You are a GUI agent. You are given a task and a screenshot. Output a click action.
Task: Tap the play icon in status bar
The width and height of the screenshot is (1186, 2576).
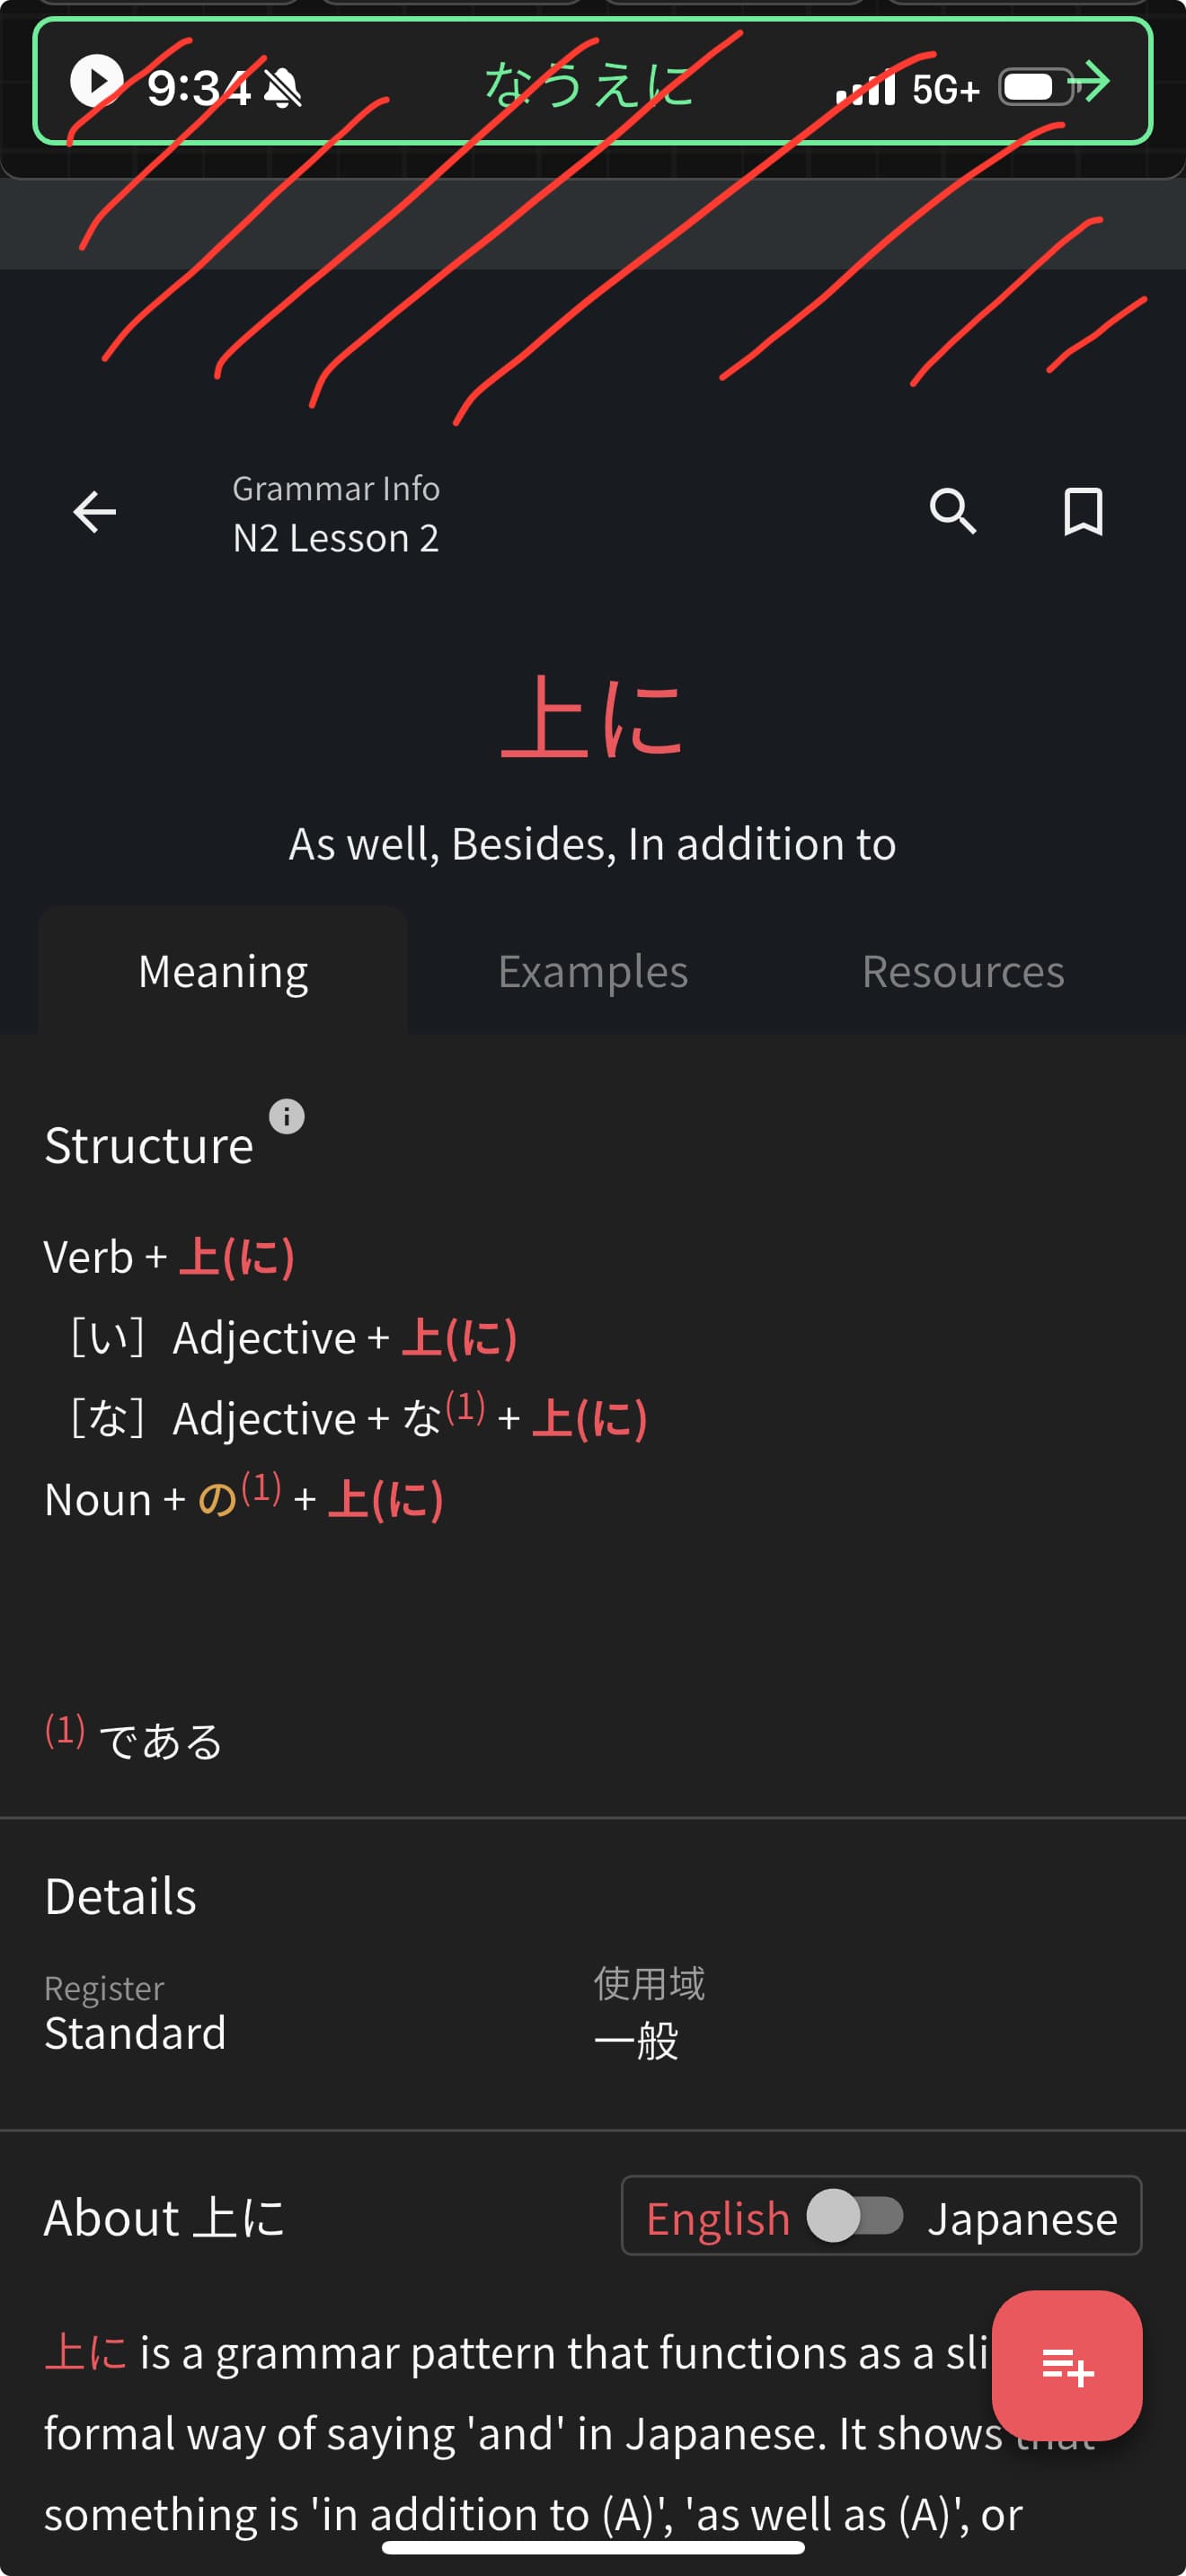pos(97,81)
